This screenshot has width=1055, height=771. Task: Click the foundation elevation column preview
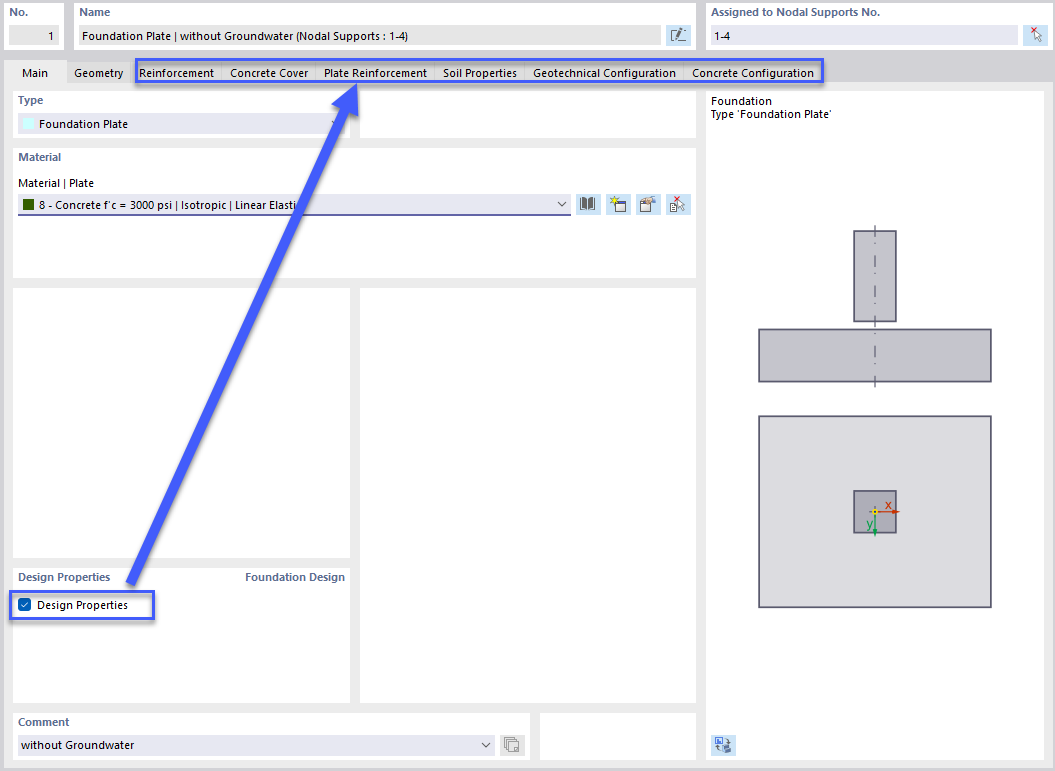click(x=875, y=277)
